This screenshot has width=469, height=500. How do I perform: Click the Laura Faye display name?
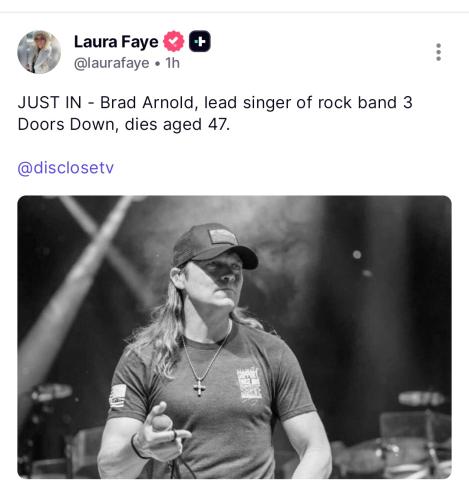coord(116,42)
